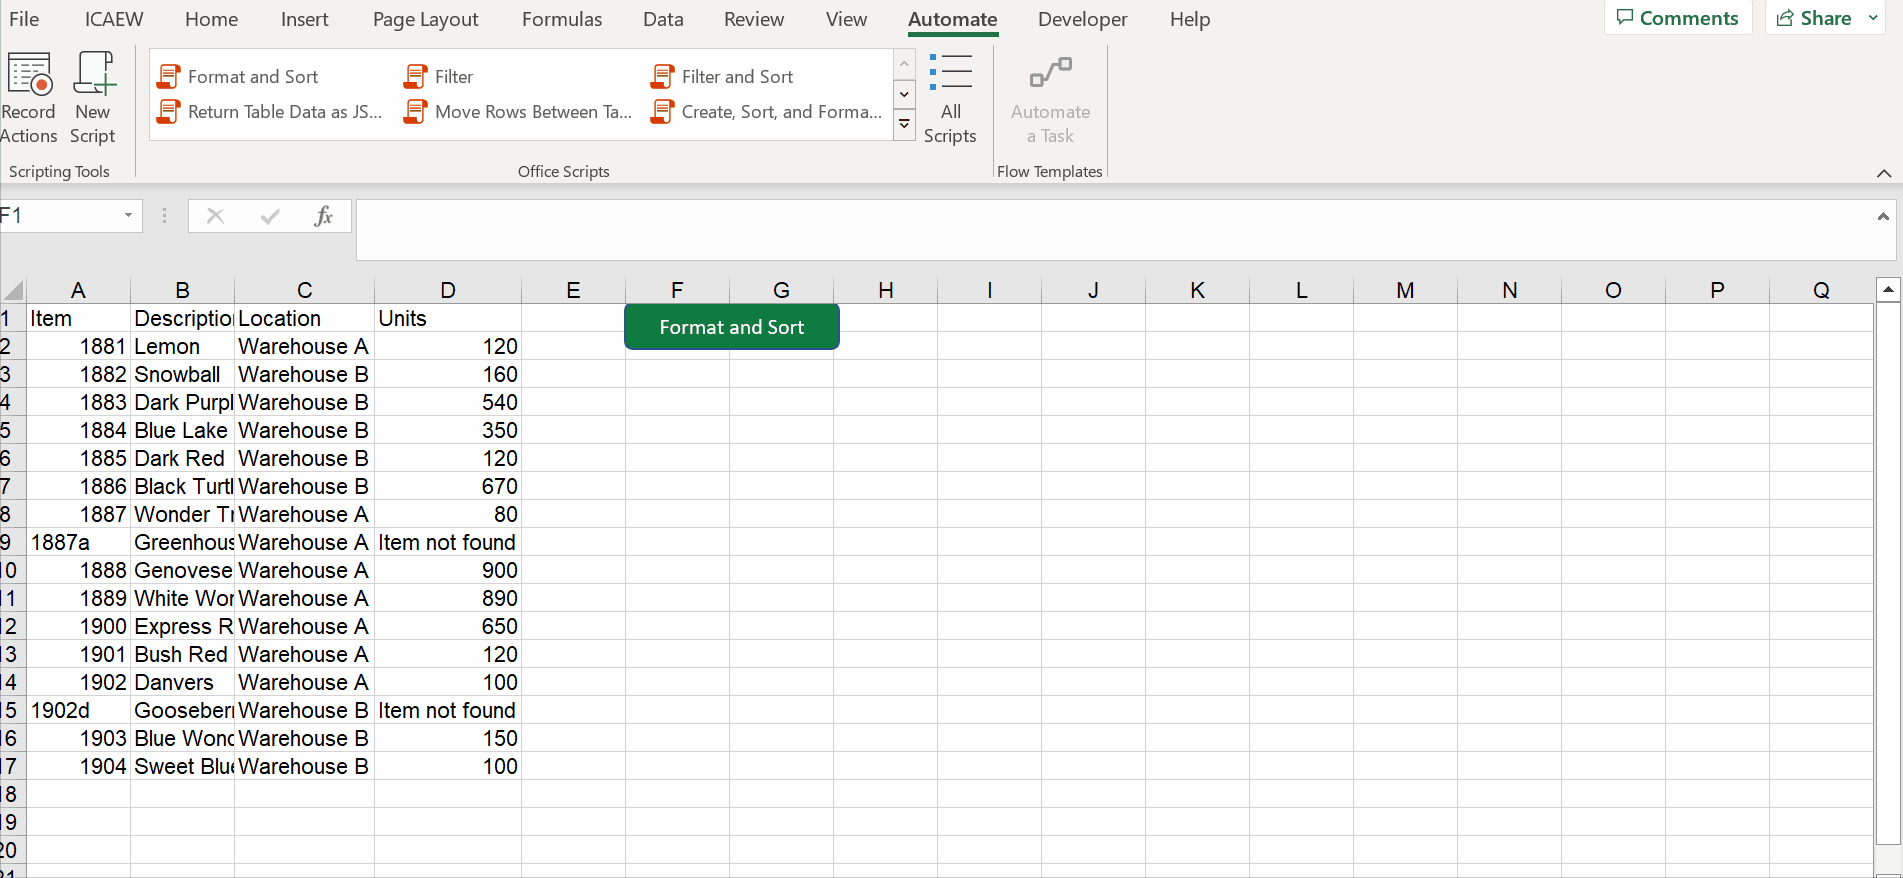Open the Share dropdown
This screenshot has height=878, width=1903.
tap(1873, 19)
